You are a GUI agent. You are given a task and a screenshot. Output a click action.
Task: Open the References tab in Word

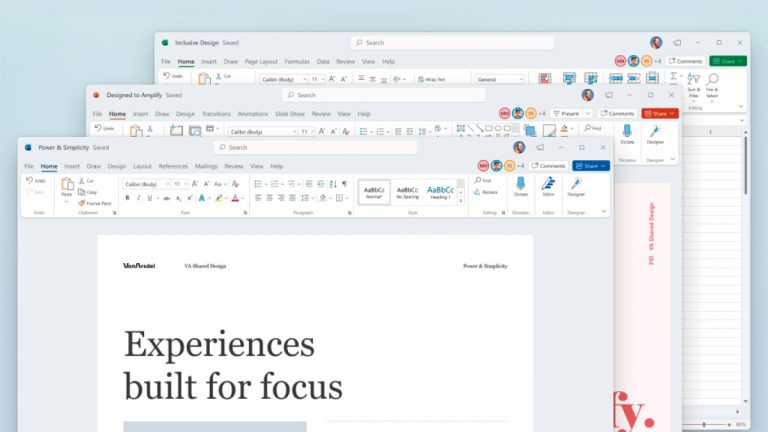click(173, 166)
